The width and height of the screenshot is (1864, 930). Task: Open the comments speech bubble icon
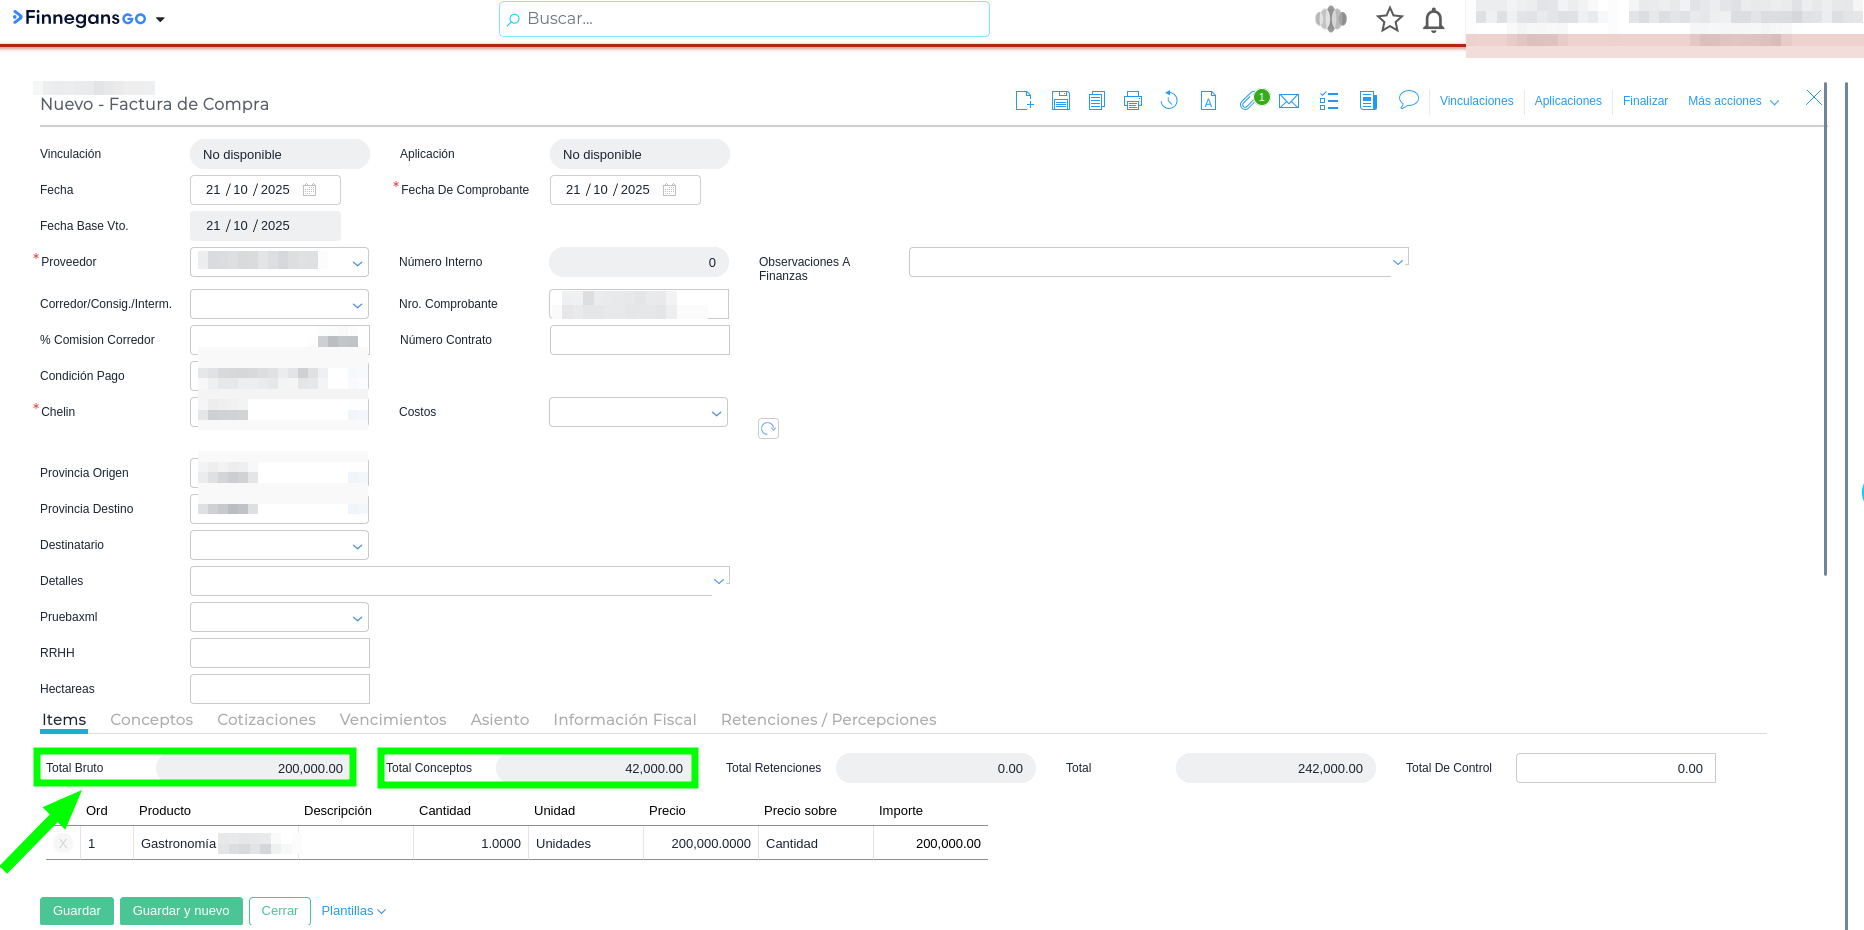(1409, 100)
